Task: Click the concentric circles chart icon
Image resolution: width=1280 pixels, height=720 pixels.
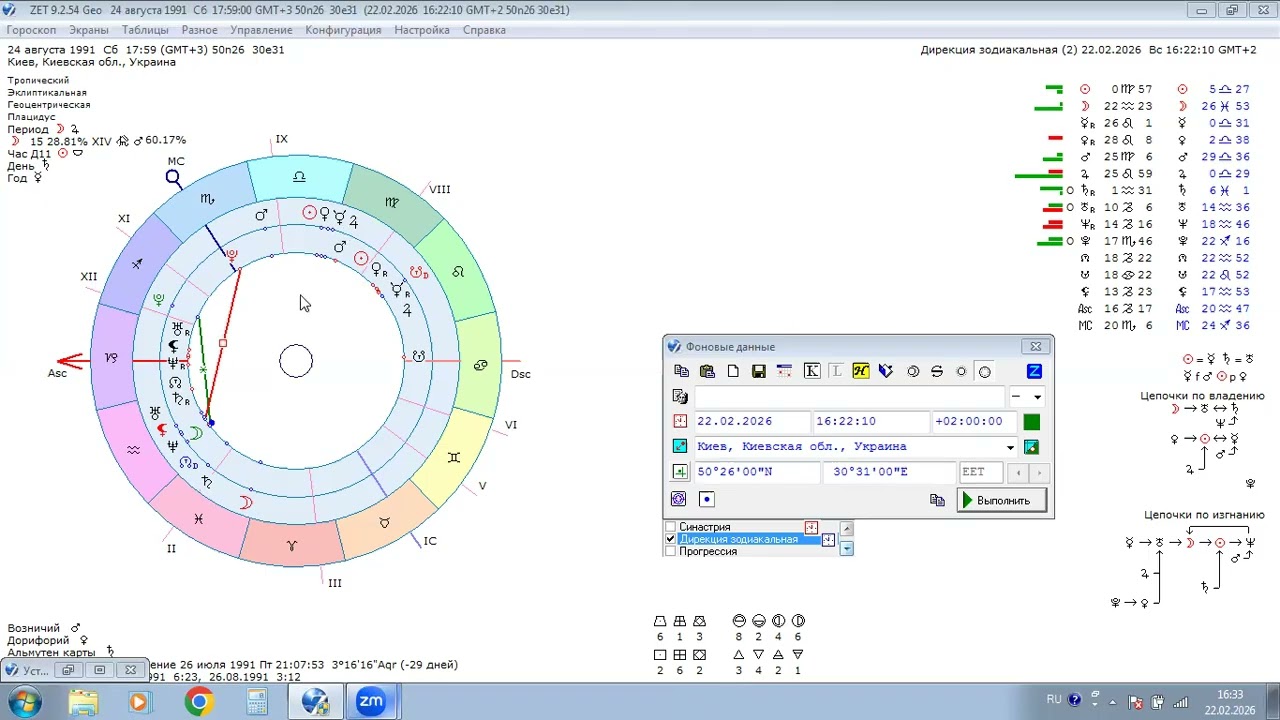Action: pyautogui.click(x=680, y=499)
